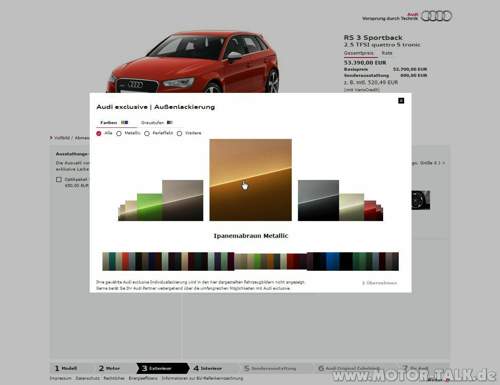The image size is (500, 385).
Task: Click the Audi four-rings logo
Action: tap(436, 16)
